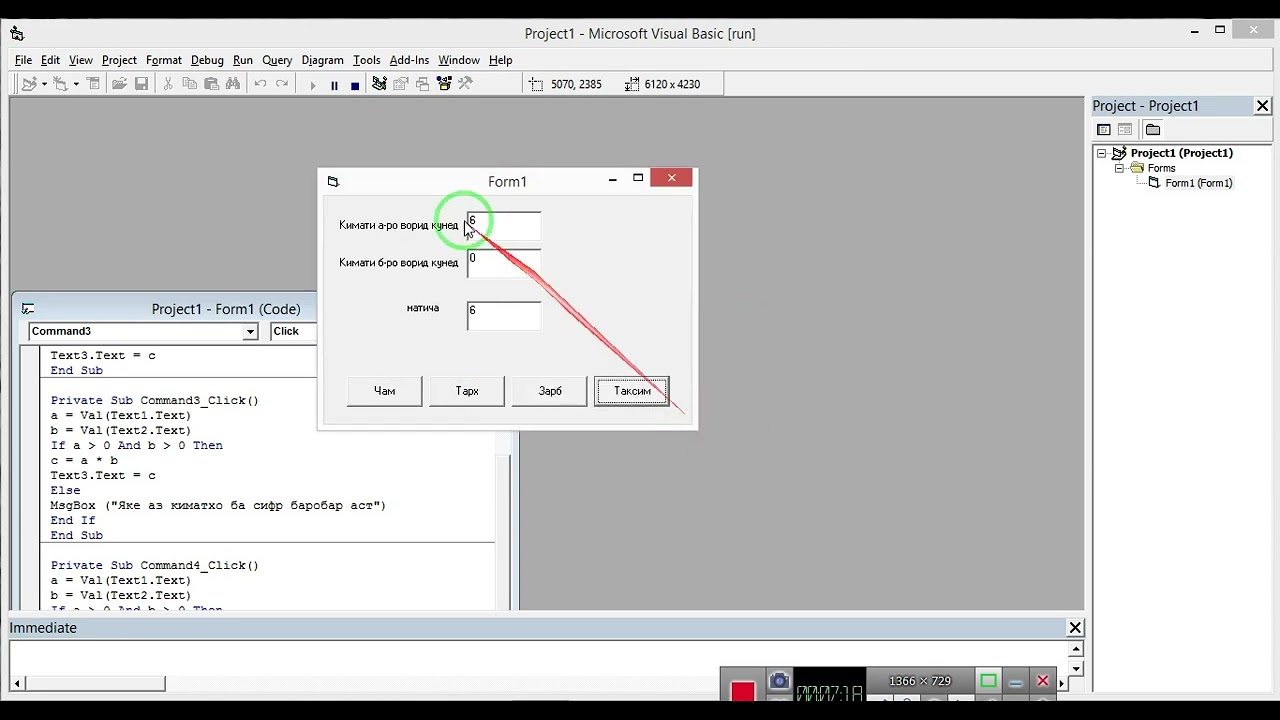Viewport: 1280px width, 720px height.
Task: Open the View menu
Action: click(81, 60)
